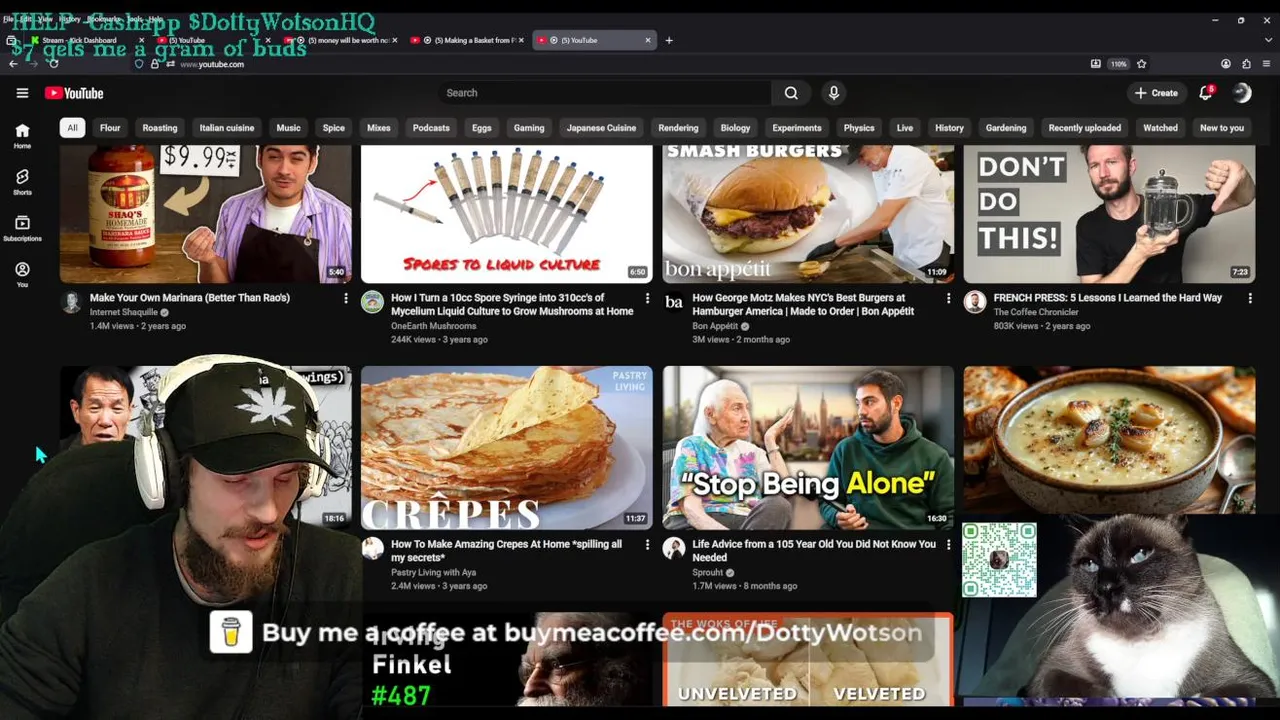Image resolution: width=1280 pixels, height=720 pixels.
Task: Click the YouTube logo
Action: 74,93
